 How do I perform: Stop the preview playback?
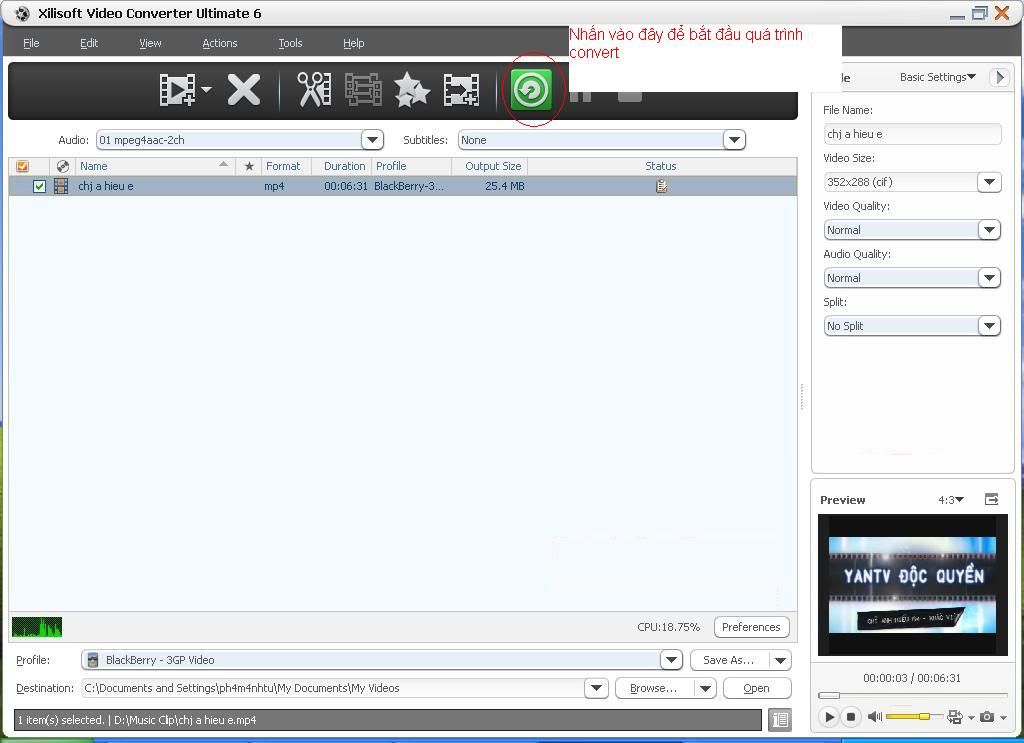tap(851, 717)
